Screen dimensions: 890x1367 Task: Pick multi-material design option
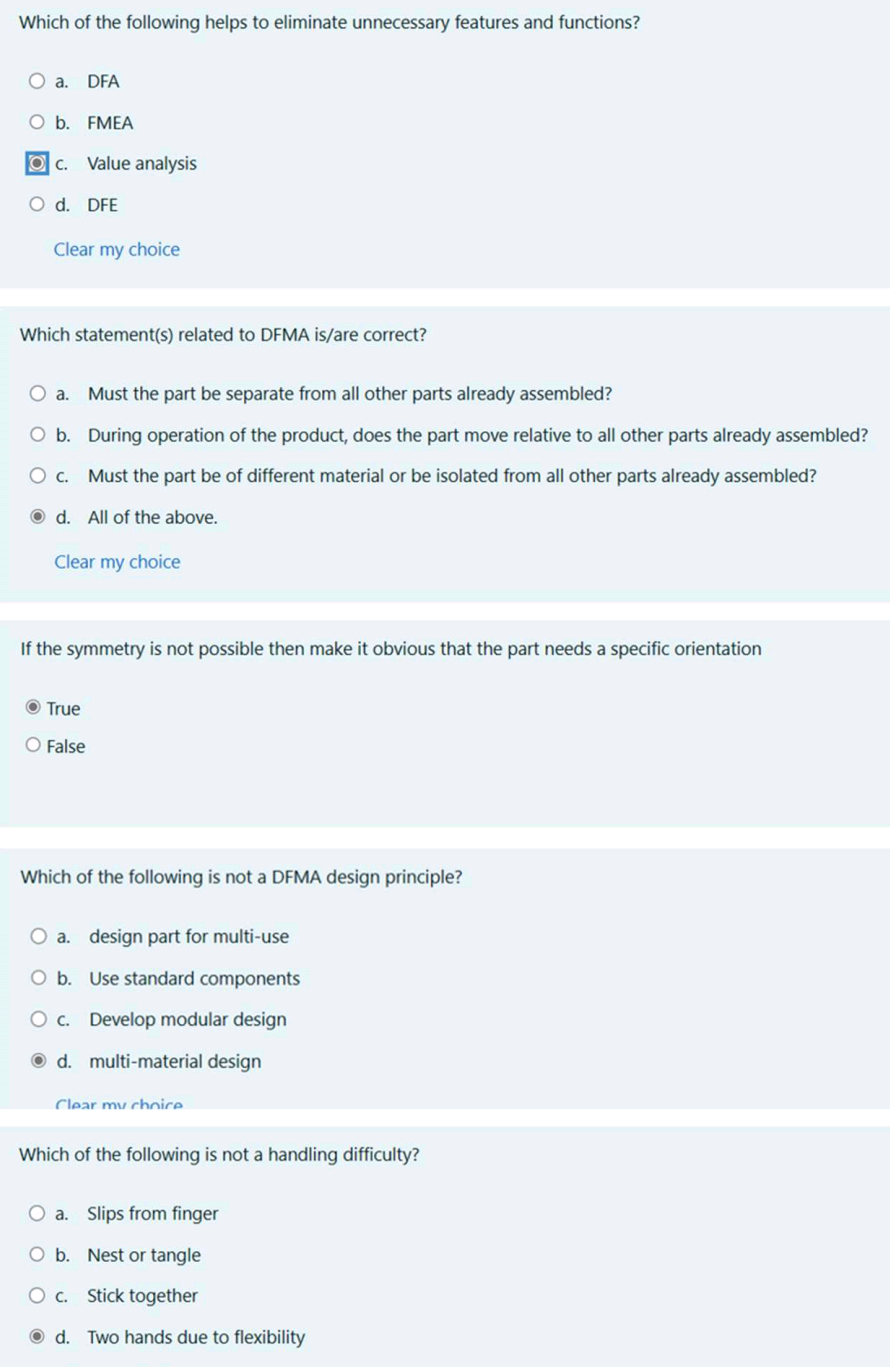pos(37,1060)
